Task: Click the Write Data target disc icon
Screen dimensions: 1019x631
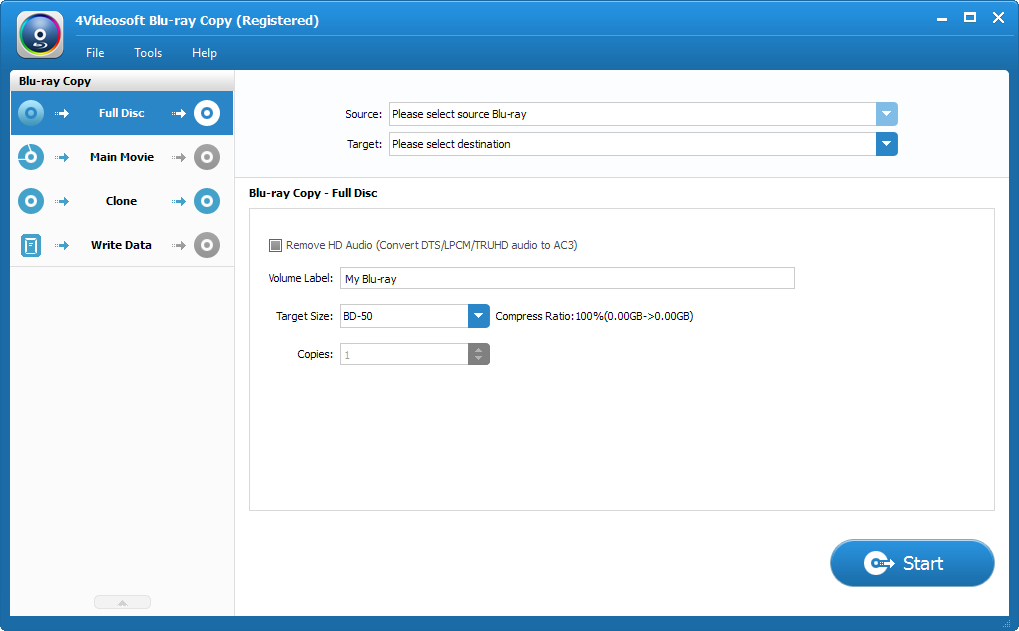Action: pos(207,245)
